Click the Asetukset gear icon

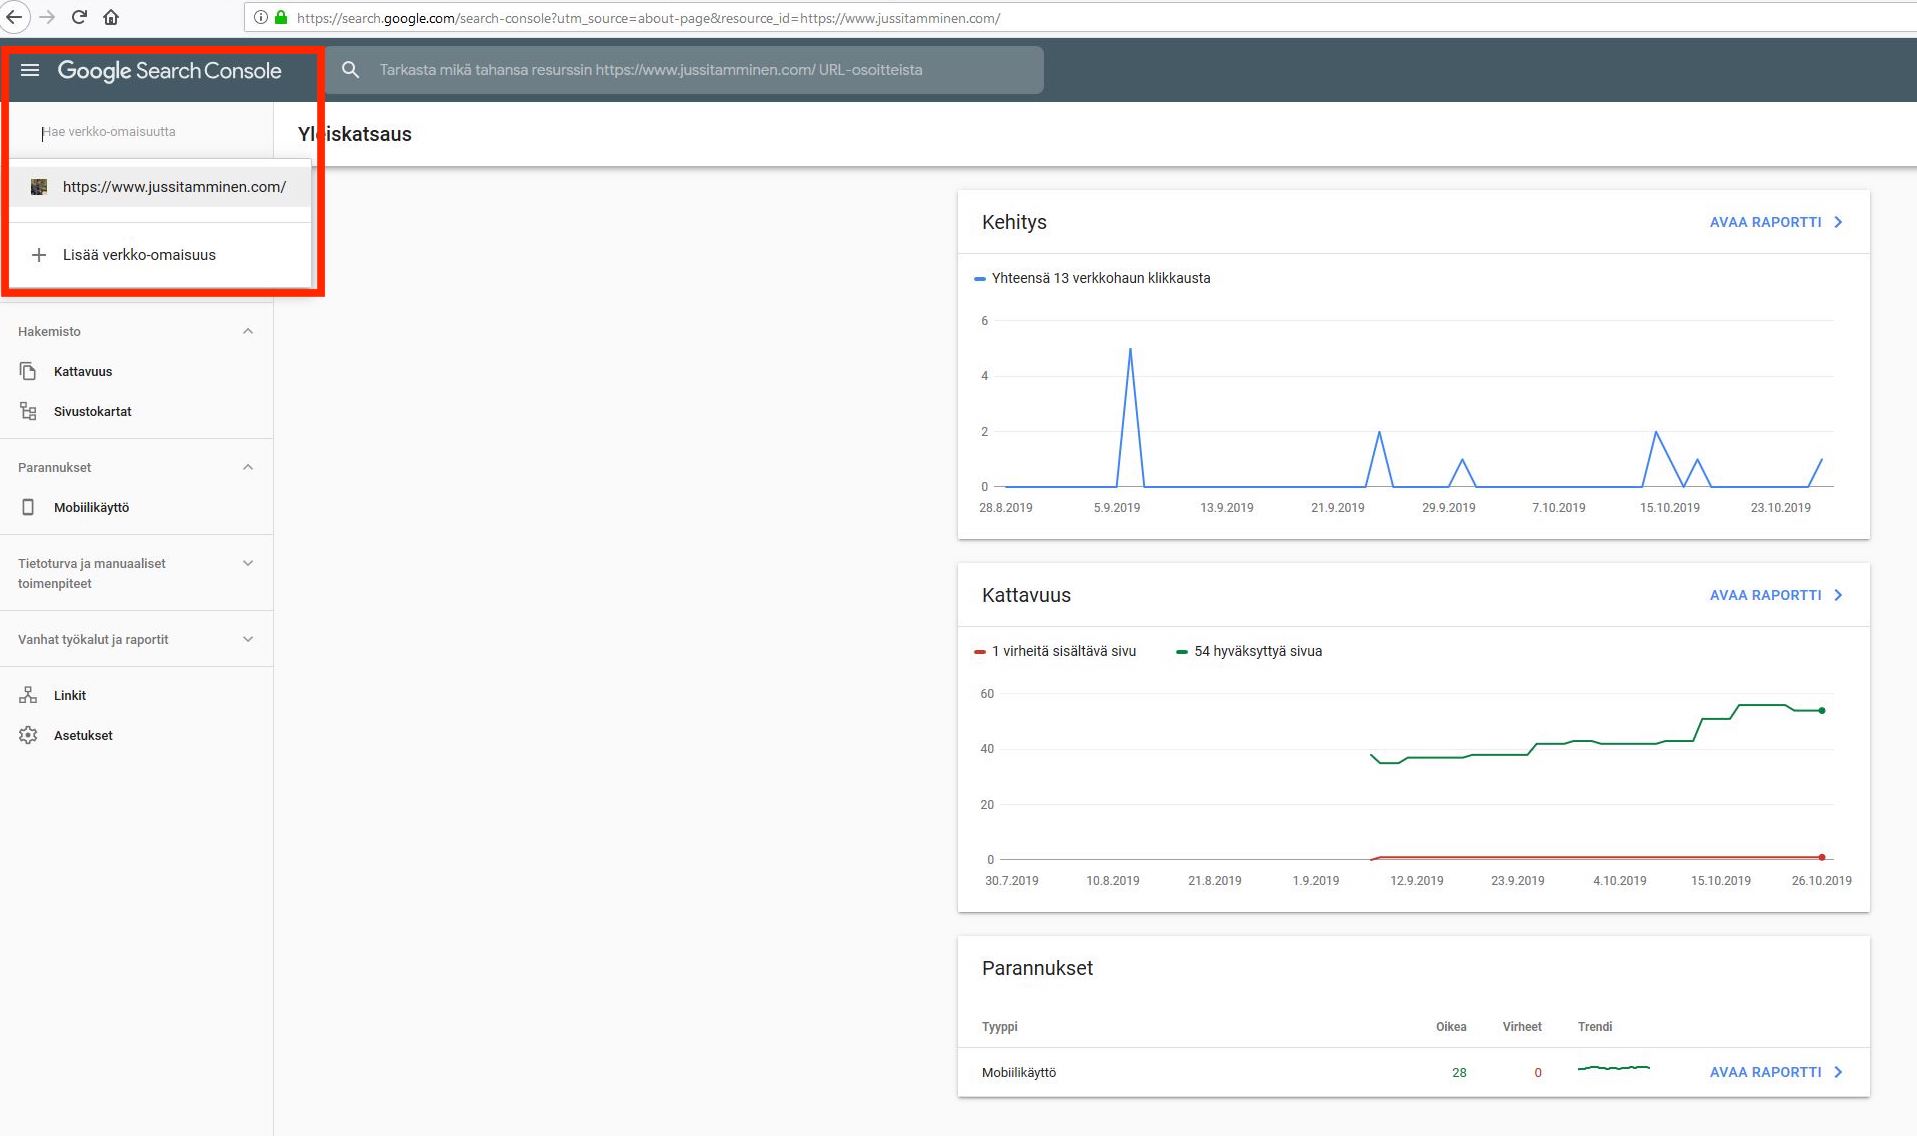pos(28,735)
